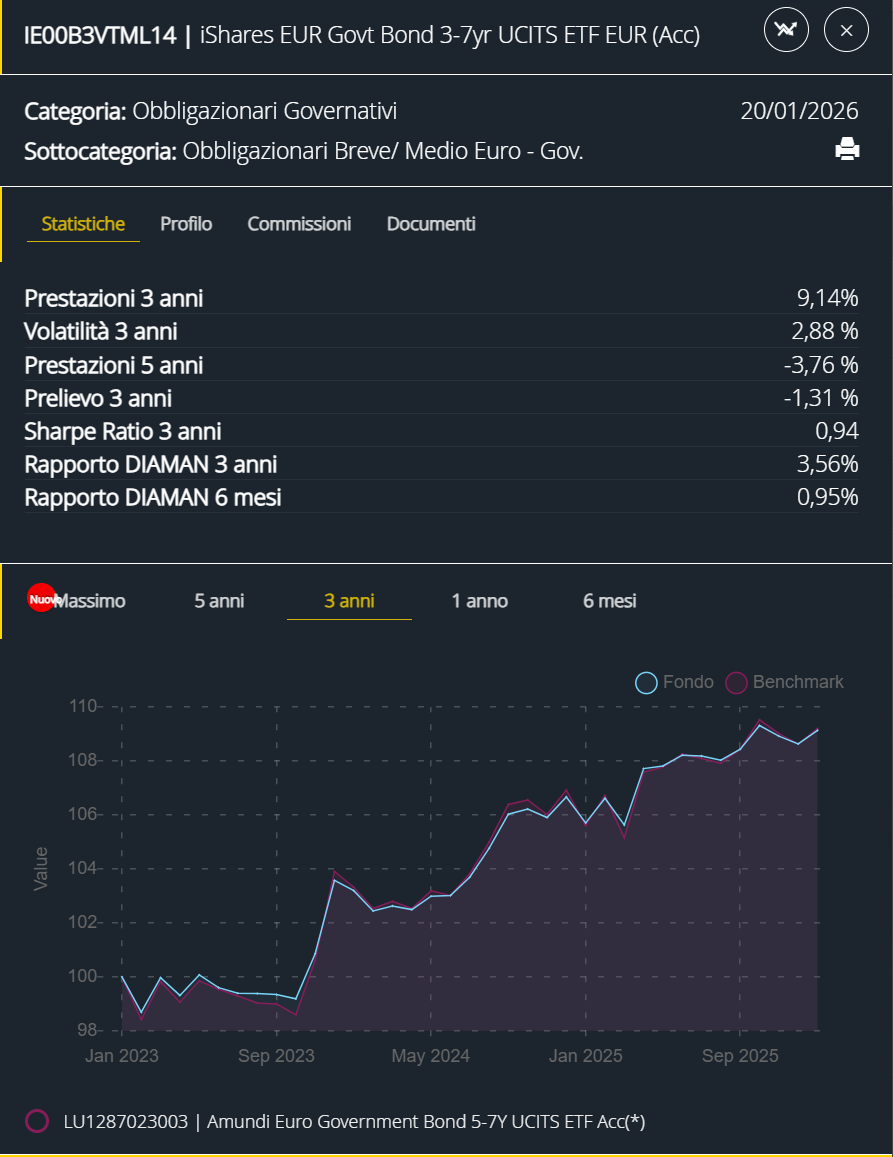Click the Amundi benchmark circle marker
Image resolution: width=893 pixels, height=1157 pixels.
click(37, 1121)
